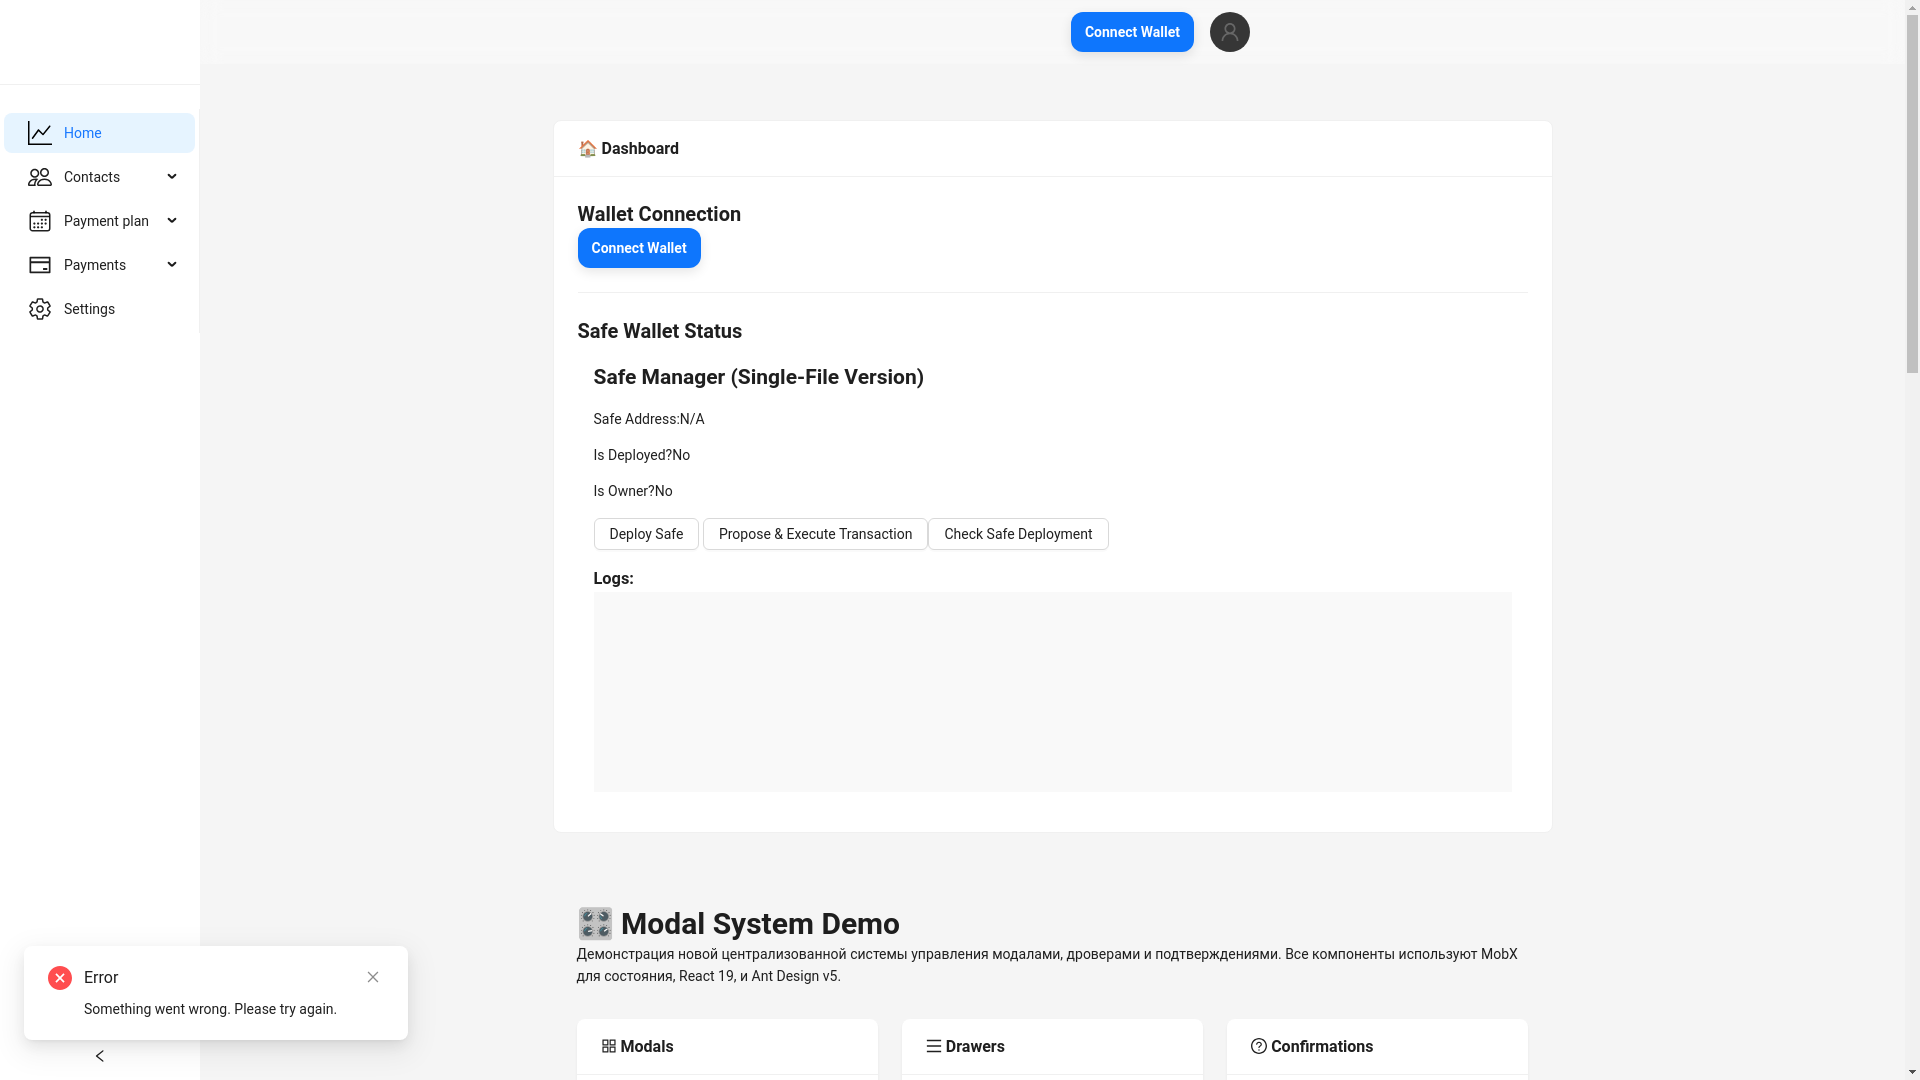This screenshot has height=1080, width=1920.
Task: Expand the Contacts submenu chevron
Action: coord(171,177)
